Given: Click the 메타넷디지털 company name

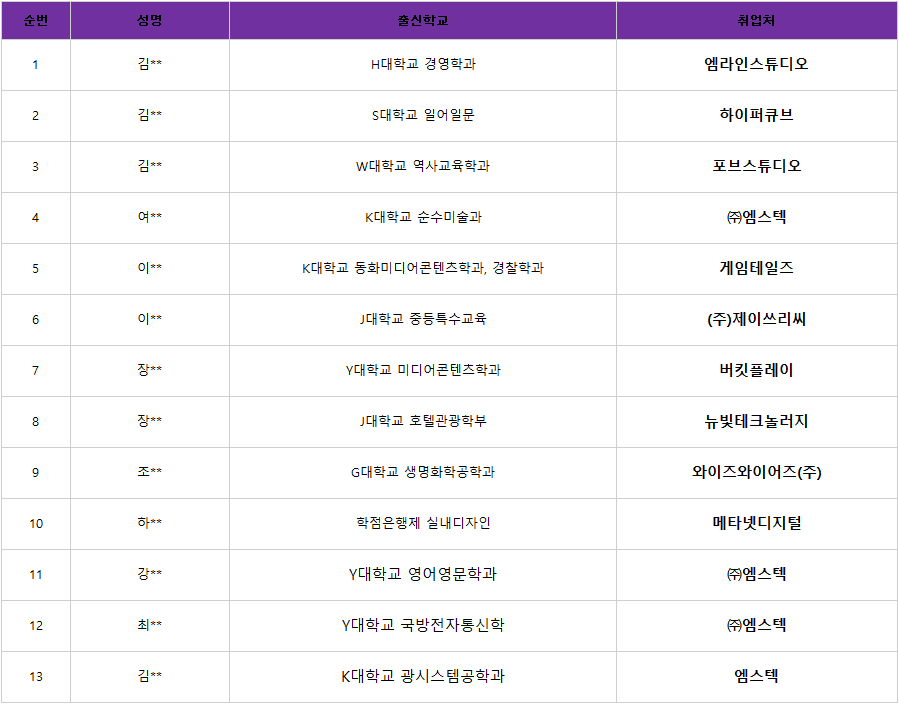Looking at the screenshot, I should tap(756, 523).
